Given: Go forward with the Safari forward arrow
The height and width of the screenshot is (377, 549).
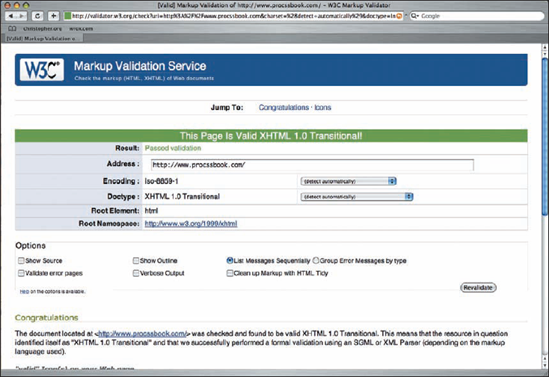Looking at the screenshot, I should (21, 16).
